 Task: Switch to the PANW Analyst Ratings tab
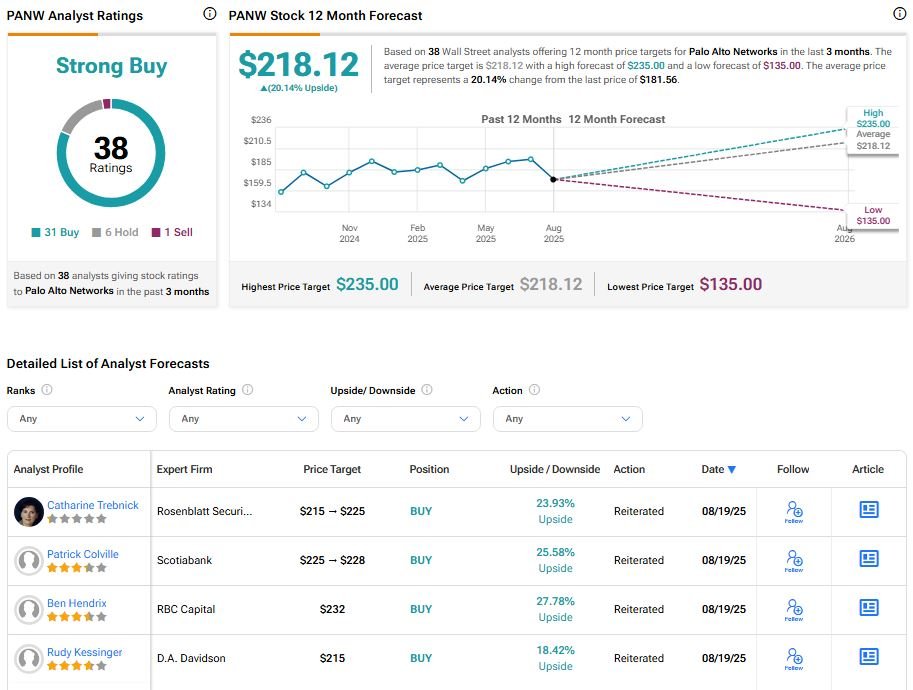pyautogui.click(x=76, y=15)
